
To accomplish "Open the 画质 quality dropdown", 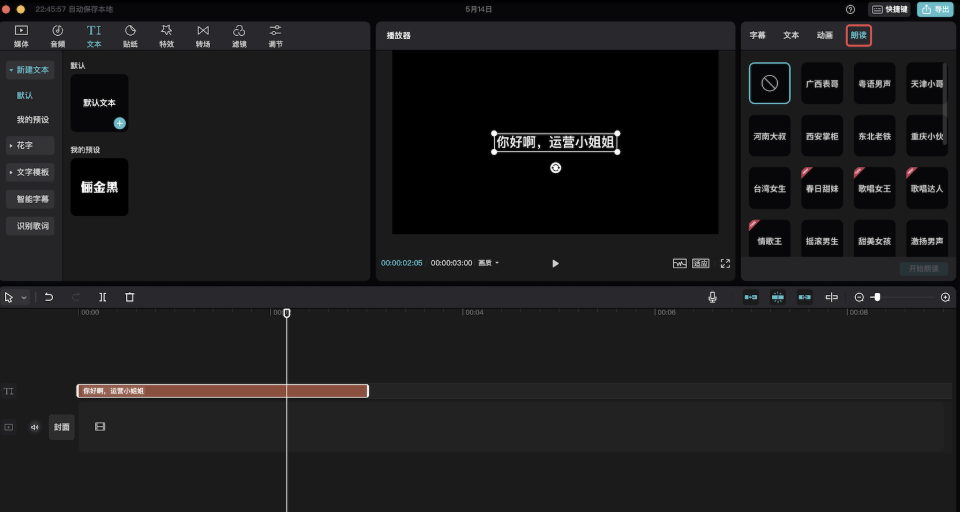I will [489, 263].
